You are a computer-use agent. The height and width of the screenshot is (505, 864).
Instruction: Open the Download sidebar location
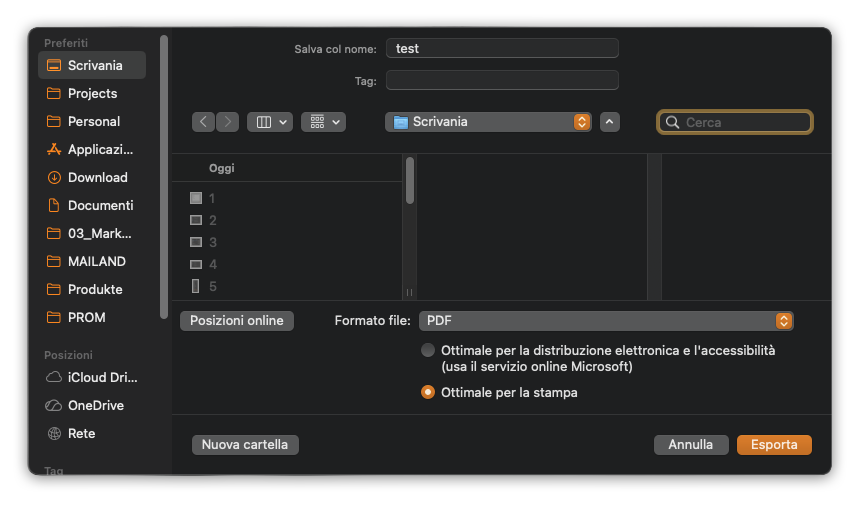(x=97, y=177)
